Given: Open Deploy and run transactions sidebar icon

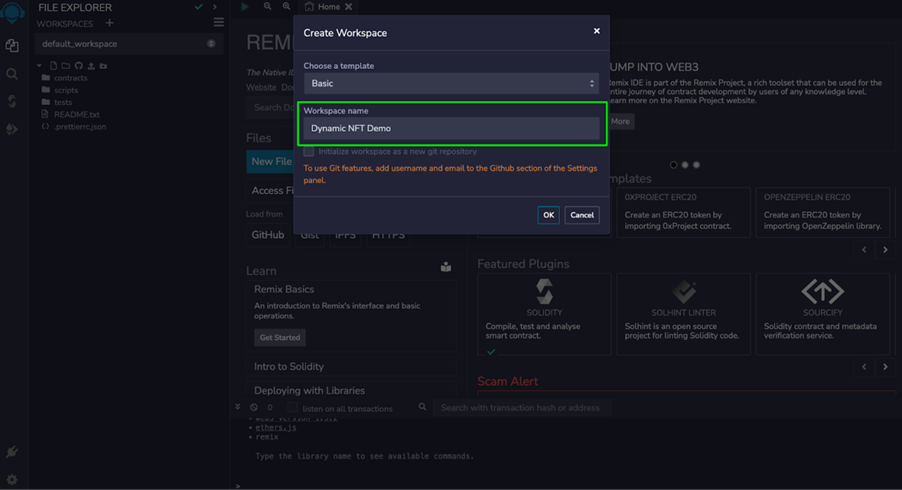Looking at the screenshot, I should tap(12, 129).
